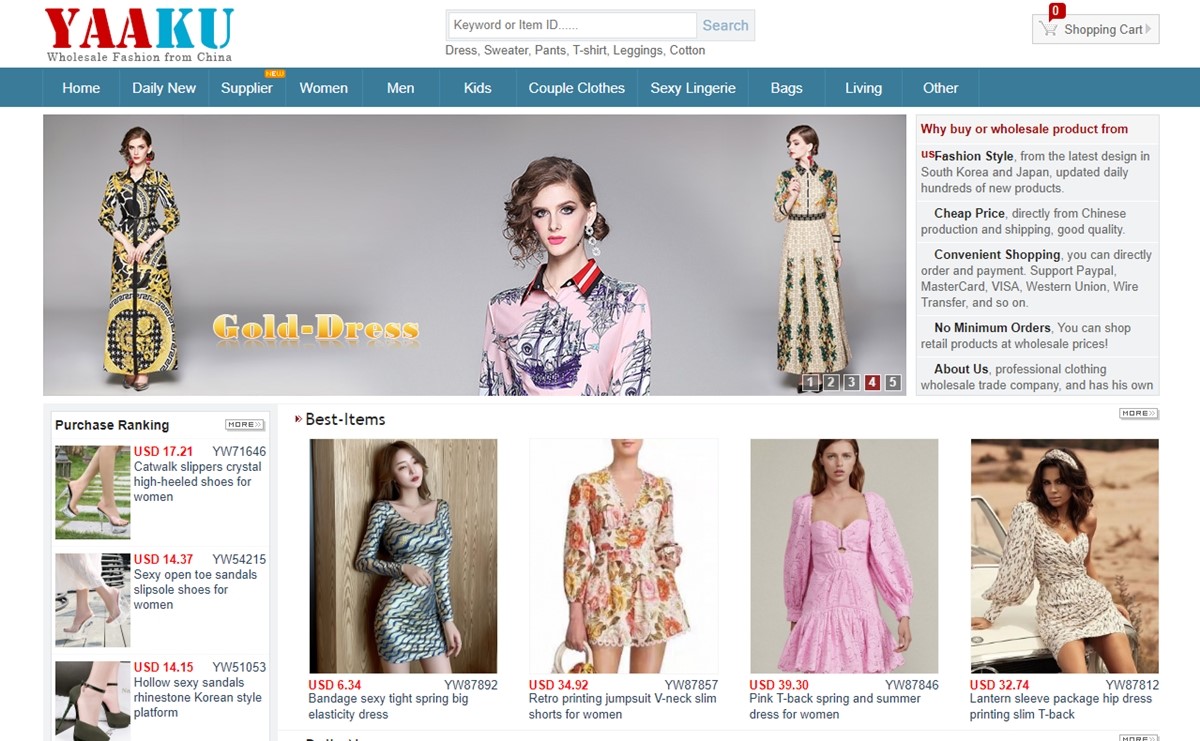Go to Daily New page
This screenshot has height=741, width=1200.
[164, 88]
